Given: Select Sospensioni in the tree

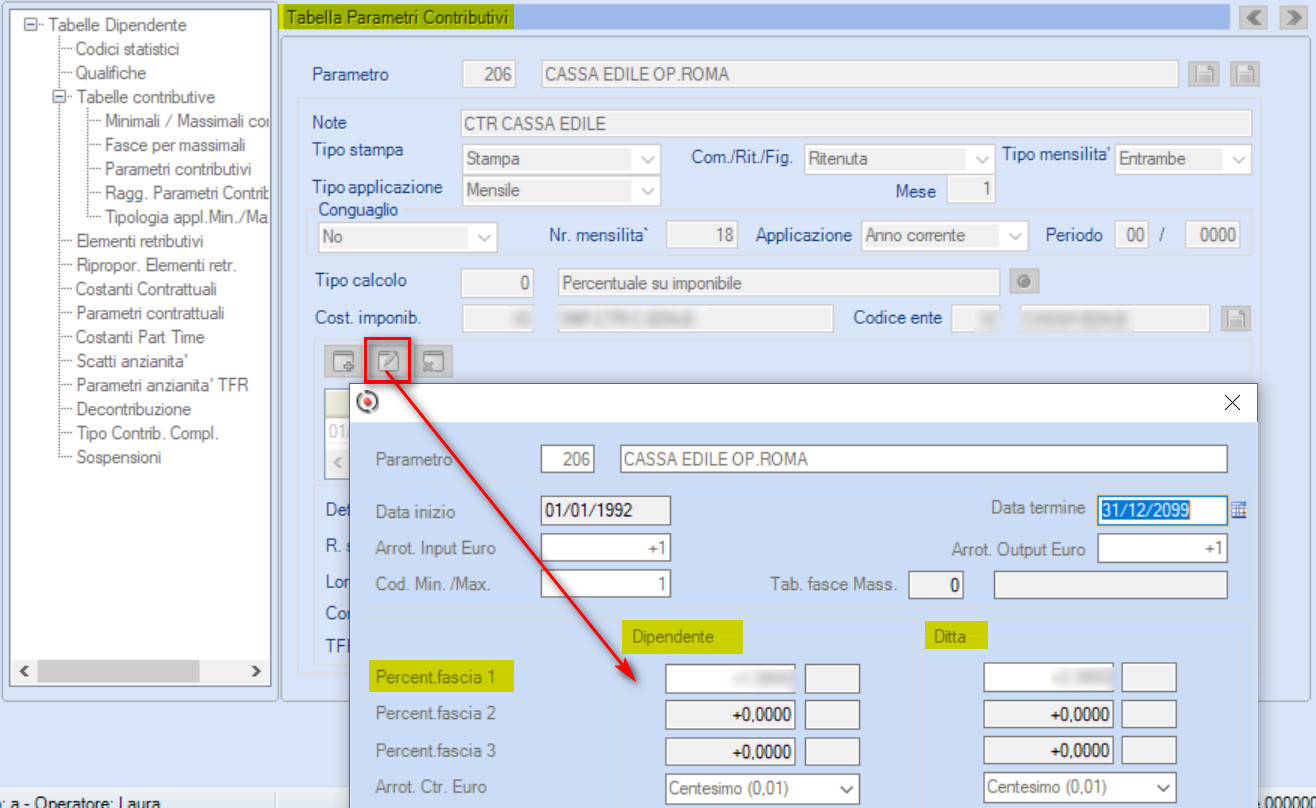Looking at the screenshot, I should (118, 457).
